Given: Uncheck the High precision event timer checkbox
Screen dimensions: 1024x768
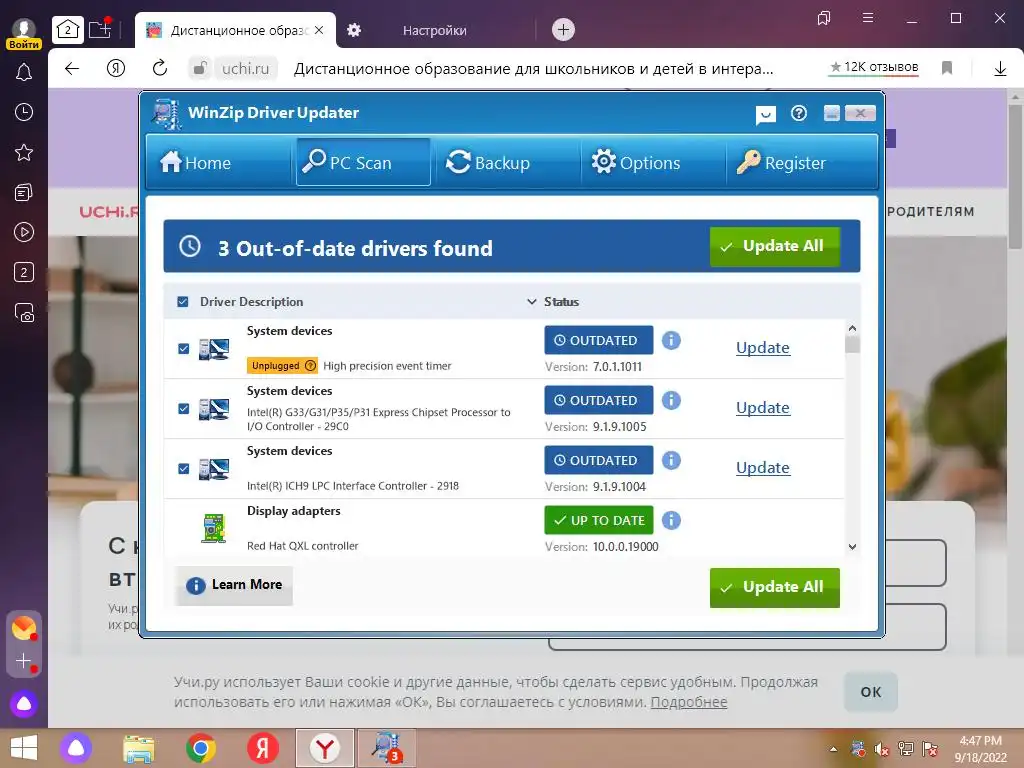Looking at the screenshot, I should (184, 348).
